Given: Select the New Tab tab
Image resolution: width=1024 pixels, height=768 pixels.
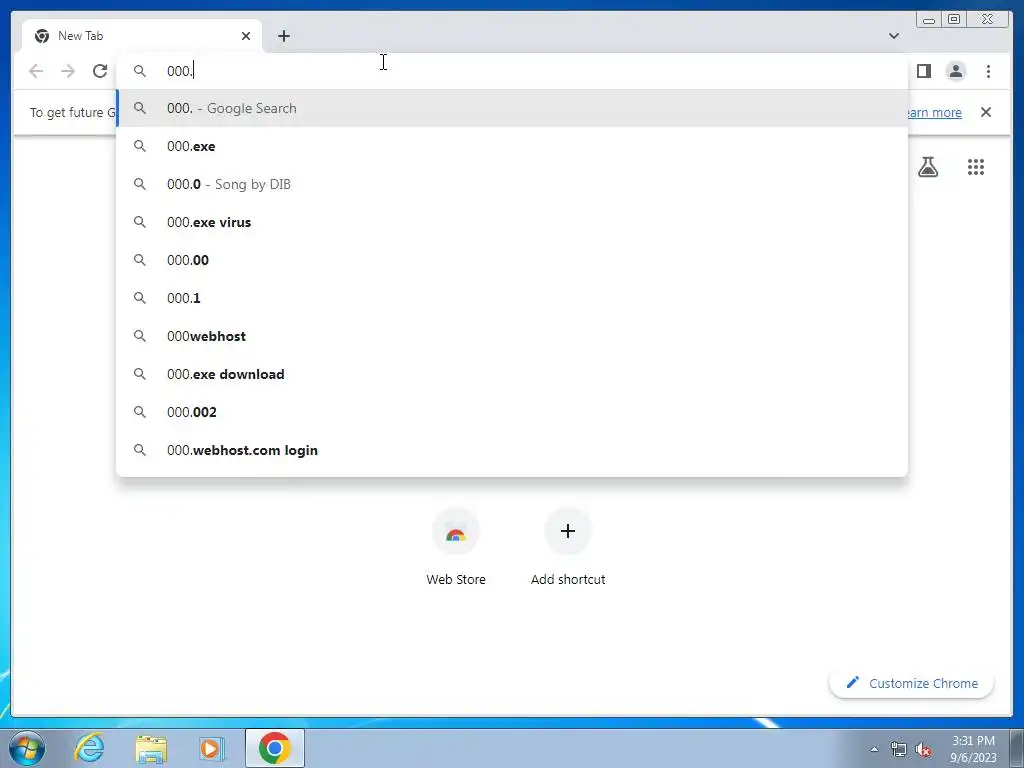Looking at the screenshot, I should [142, 36].
